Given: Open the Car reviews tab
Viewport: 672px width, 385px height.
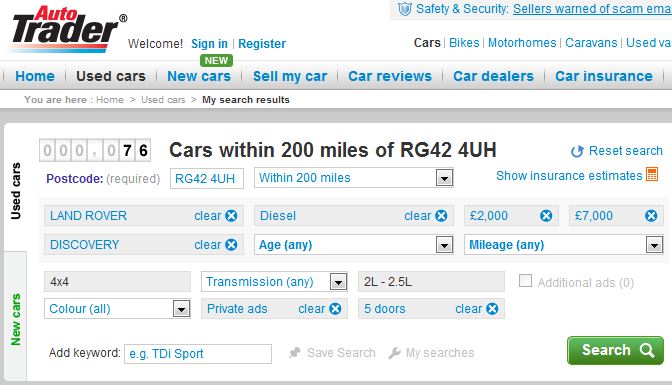Looking at the screenshot, I should click(x=390, y=76).
